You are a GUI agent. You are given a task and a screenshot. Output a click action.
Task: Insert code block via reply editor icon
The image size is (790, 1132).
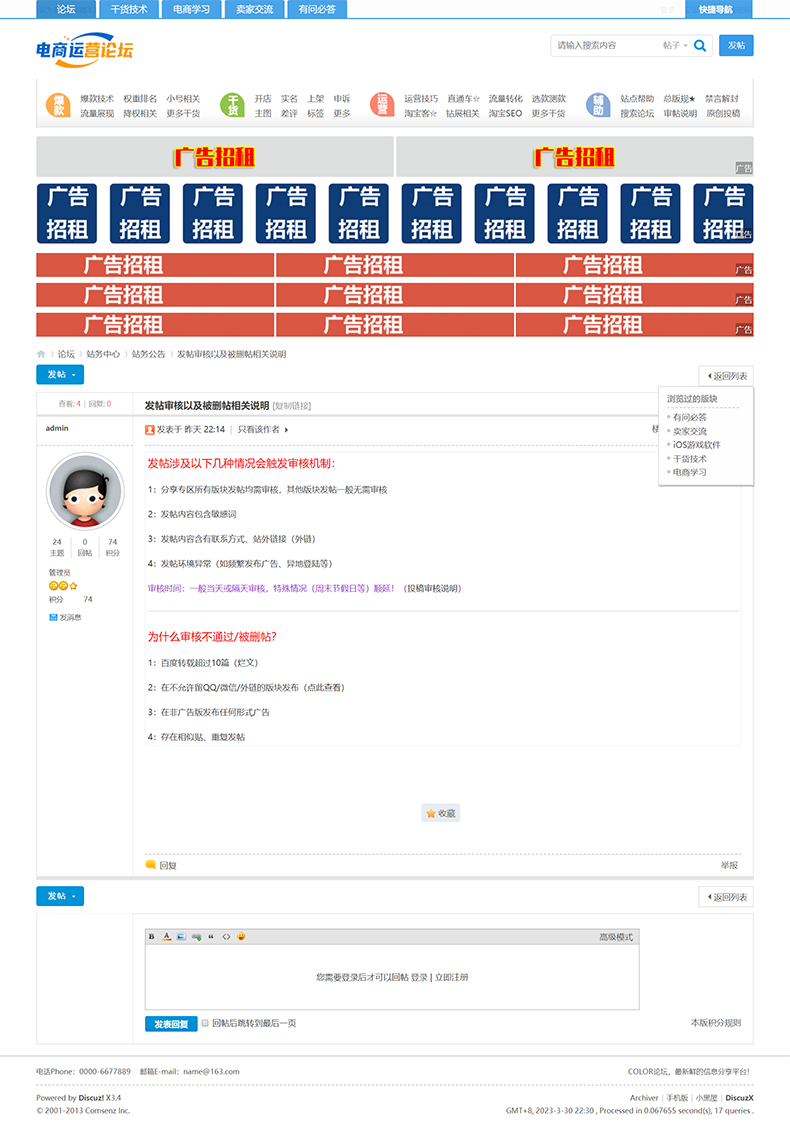coord(226,936)
